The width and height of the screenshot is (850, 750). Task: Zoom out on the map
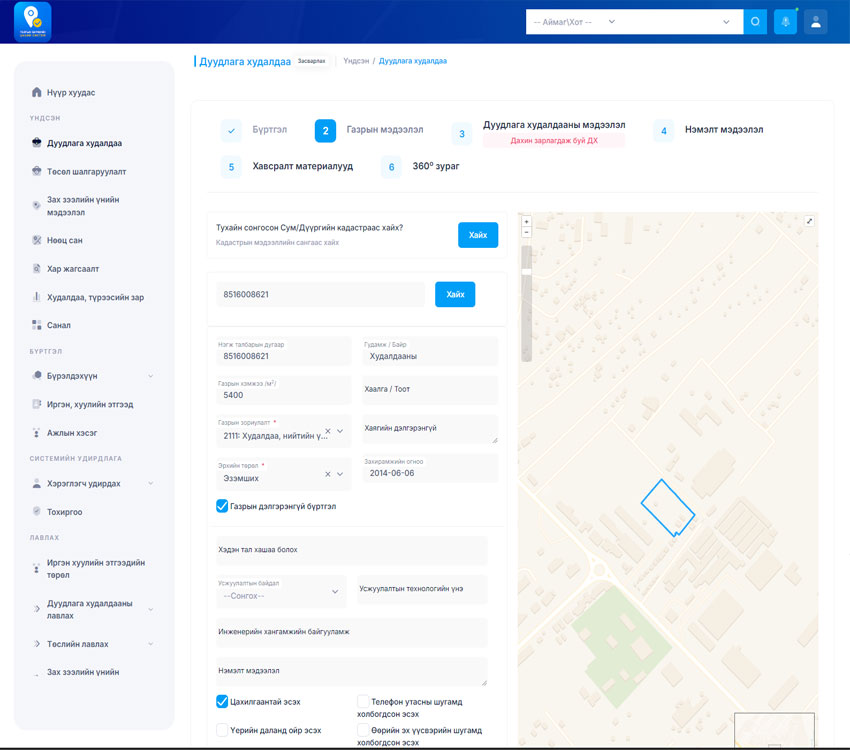click(x=527, y=232)
